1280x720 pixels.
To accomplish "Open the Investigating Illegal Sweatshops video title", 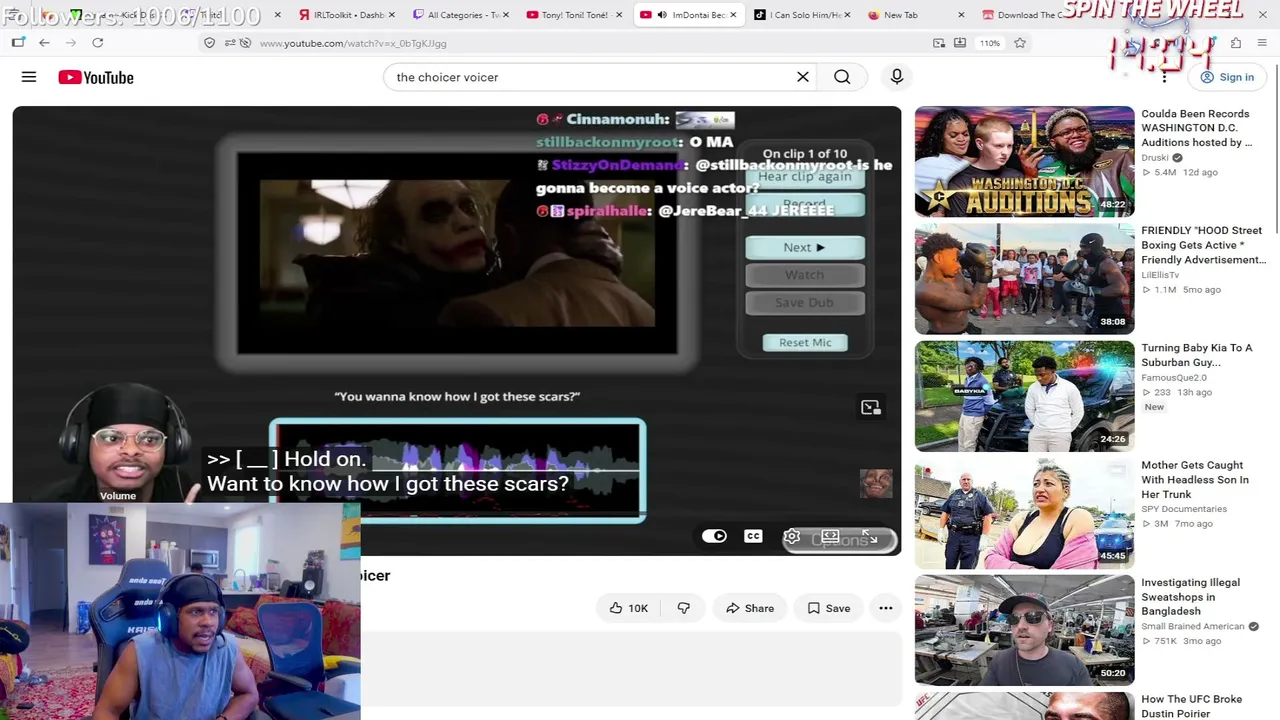I will pyautogui.click(x=1191, y=597).
